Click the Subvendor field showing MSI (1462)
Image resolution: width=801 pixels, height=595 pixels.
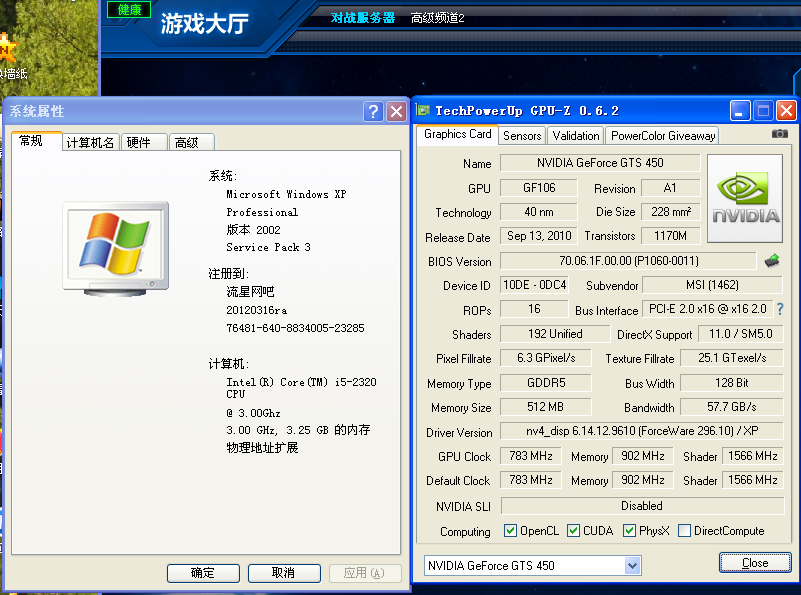click(x=712, y=285)
